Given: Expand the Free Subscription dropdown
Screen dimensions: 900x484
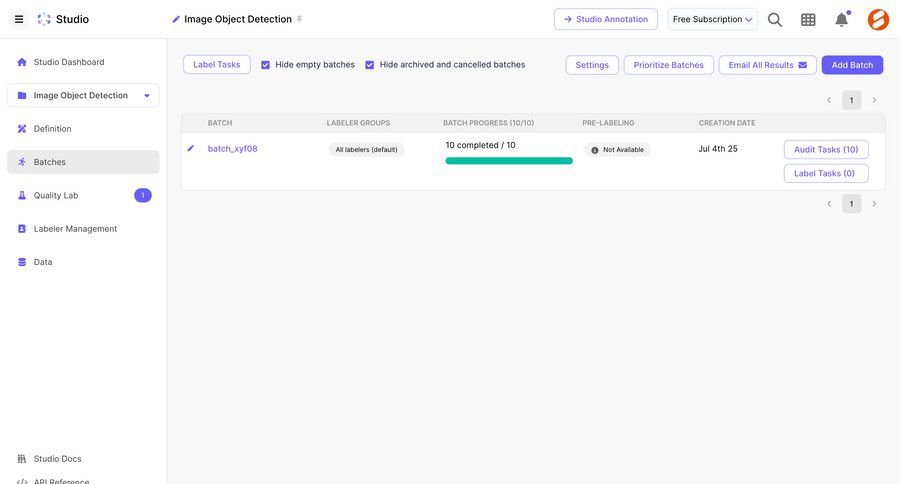Looking at the screenshot, I should point(712,19).
